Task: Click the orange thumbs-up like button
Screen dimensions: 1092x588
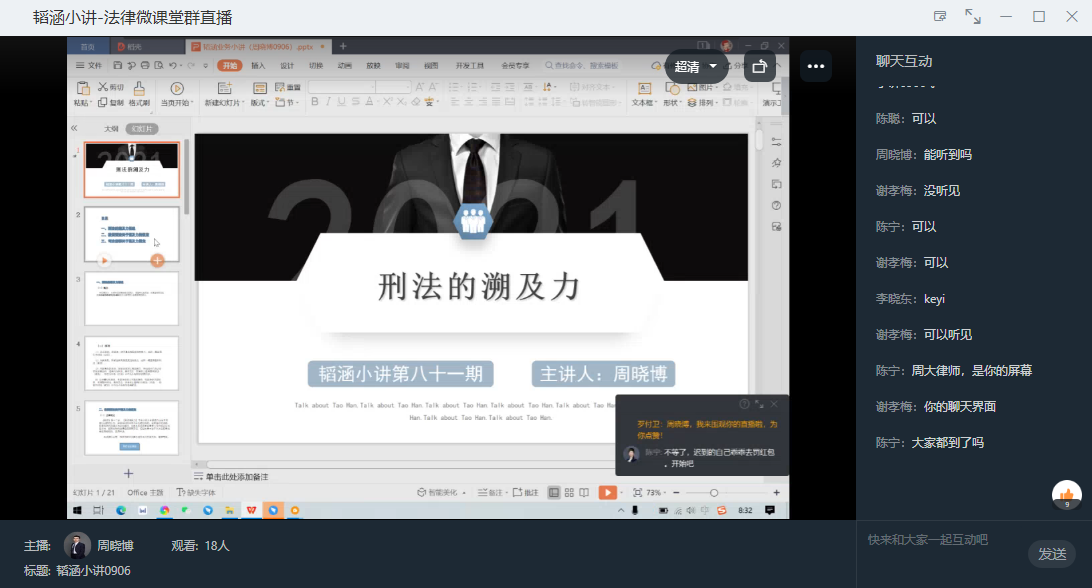Action: pyautogui.click(x=1066, y=495)
